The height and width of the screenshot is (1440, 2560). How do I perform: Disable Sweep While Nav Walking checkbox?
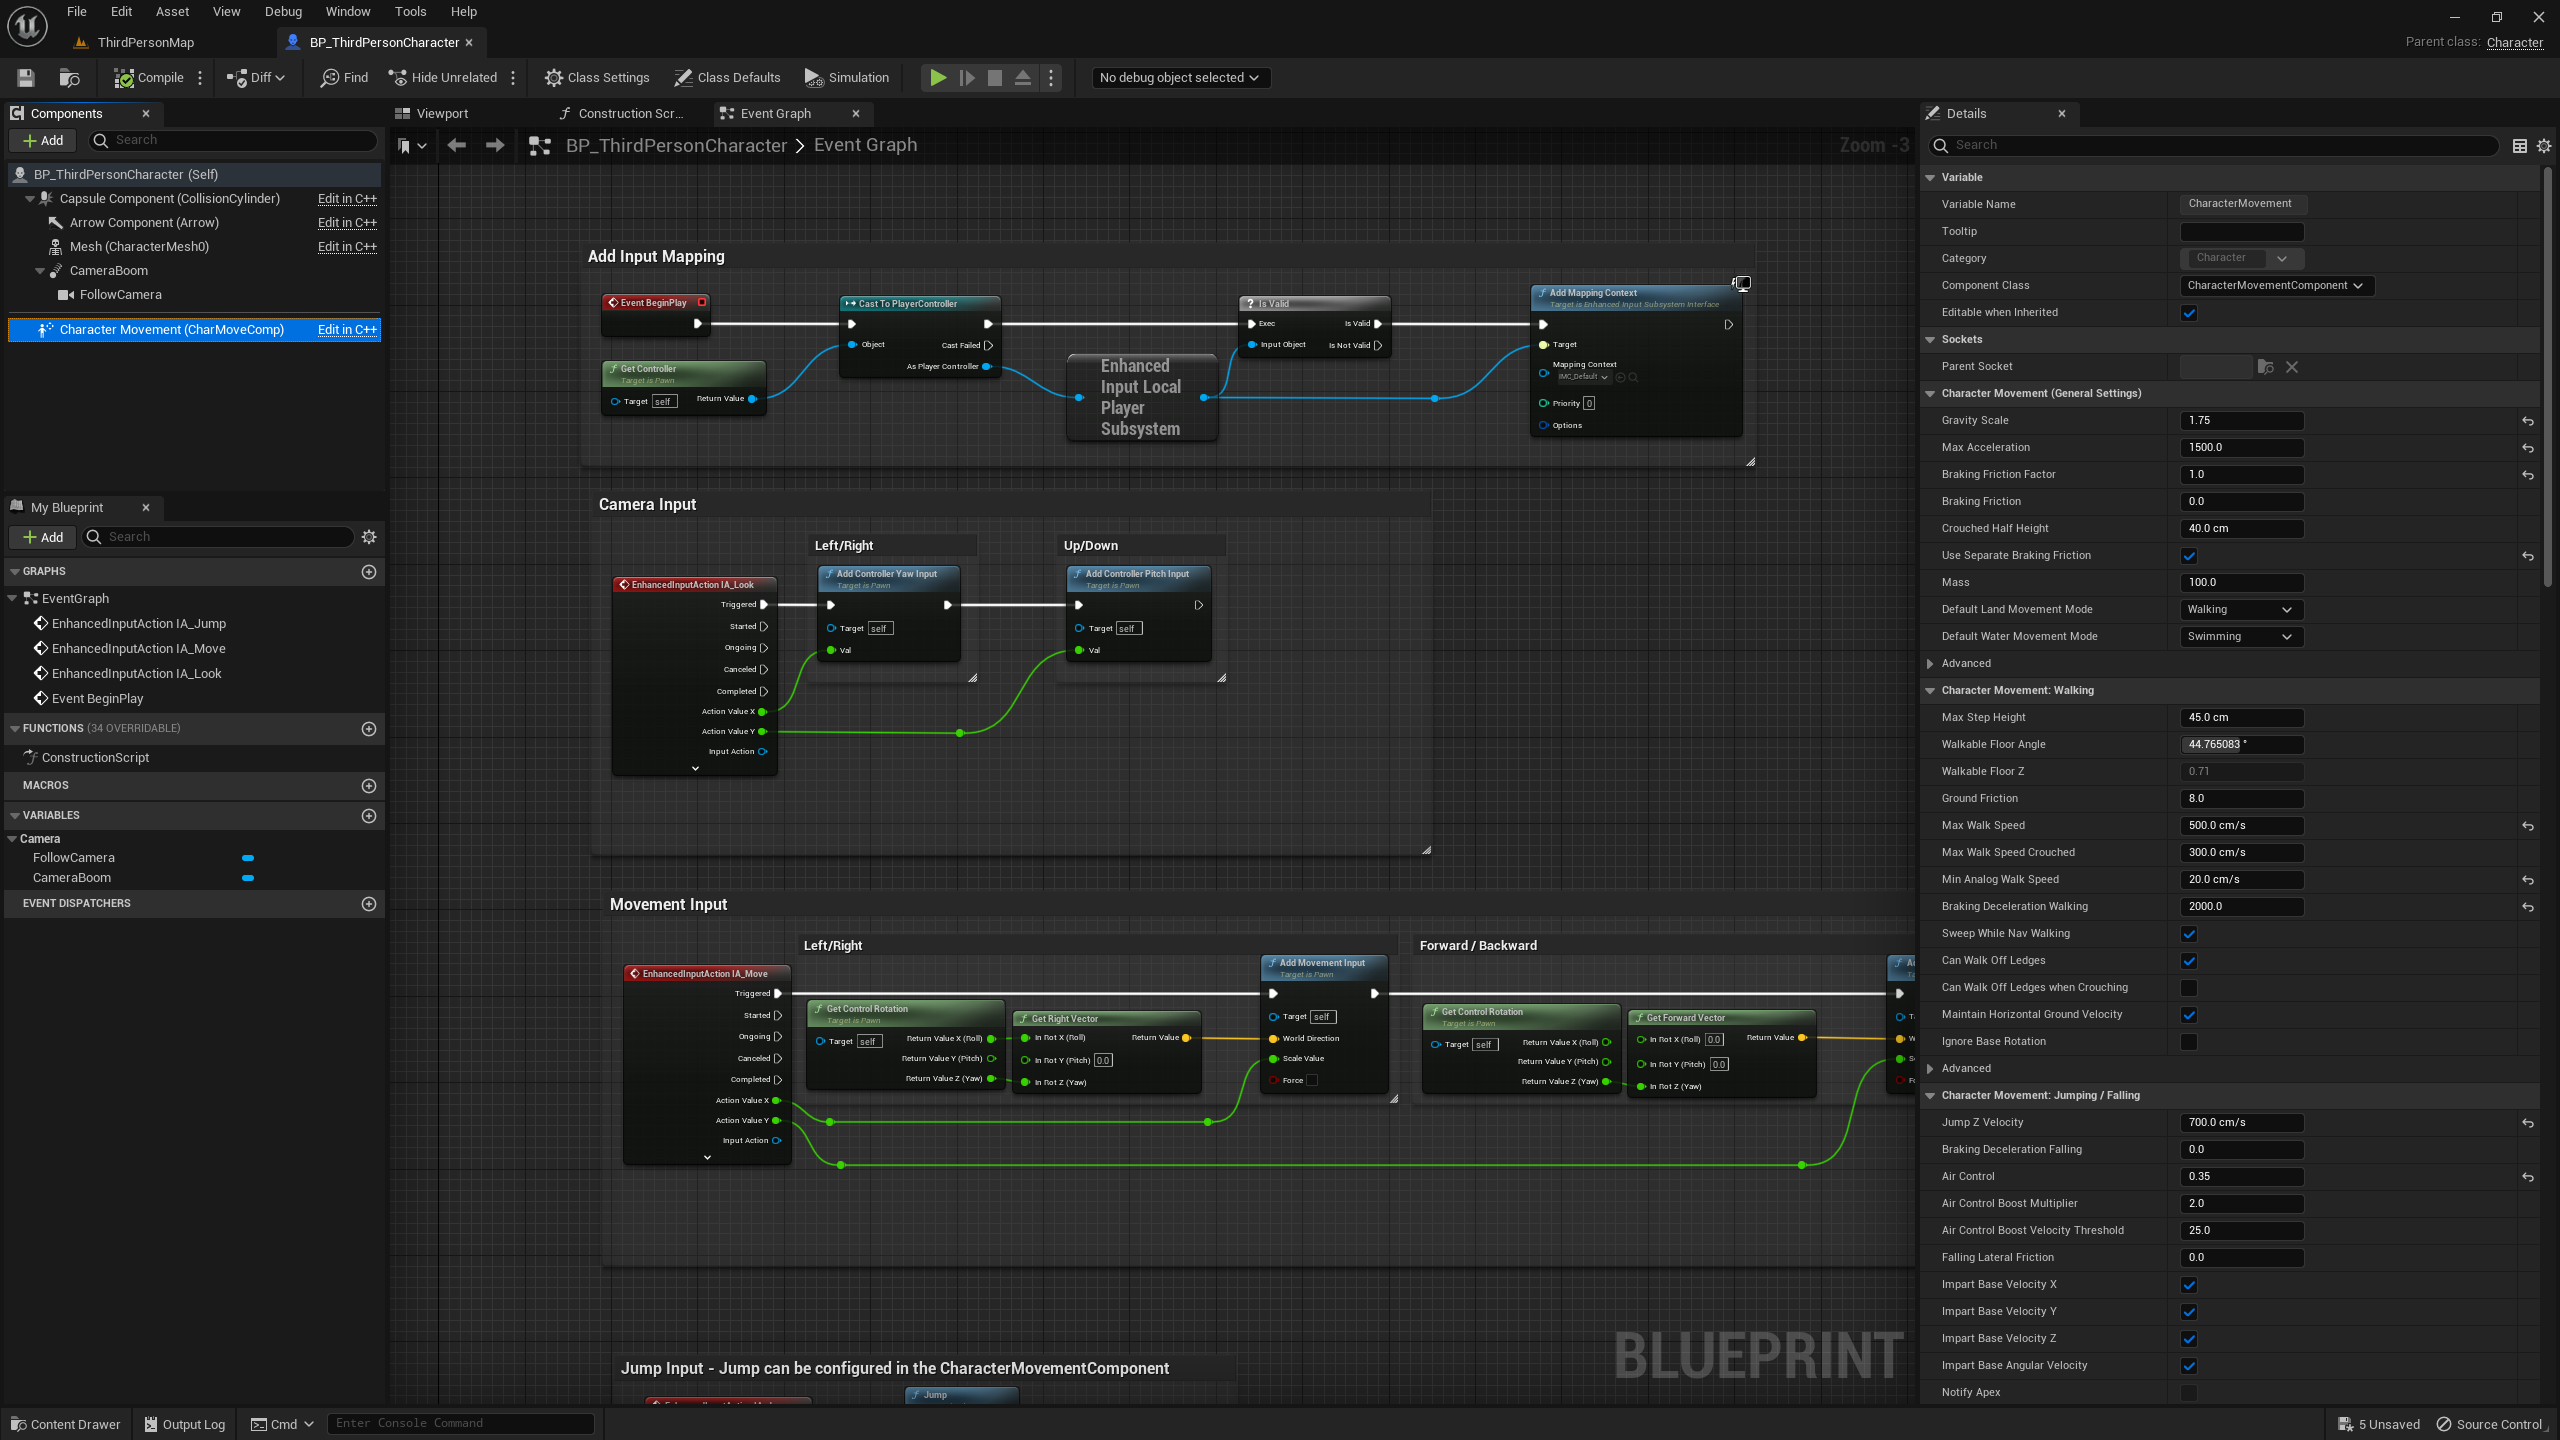click(x=2189, y=934)
